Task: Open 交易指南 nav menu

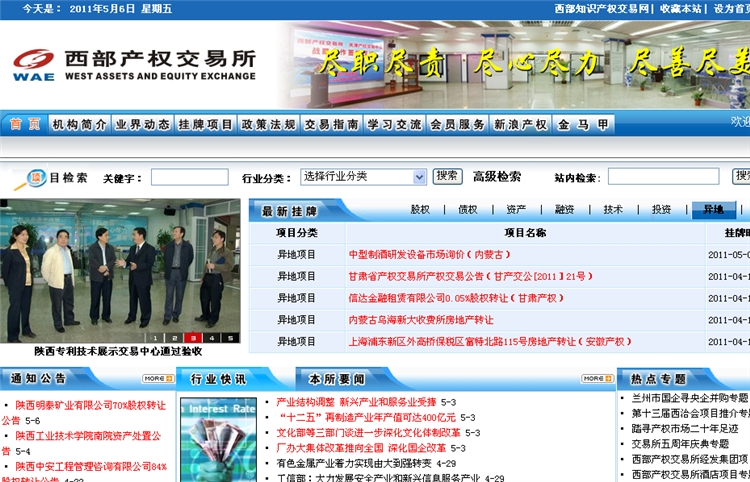Action: [x=331, y=124]
